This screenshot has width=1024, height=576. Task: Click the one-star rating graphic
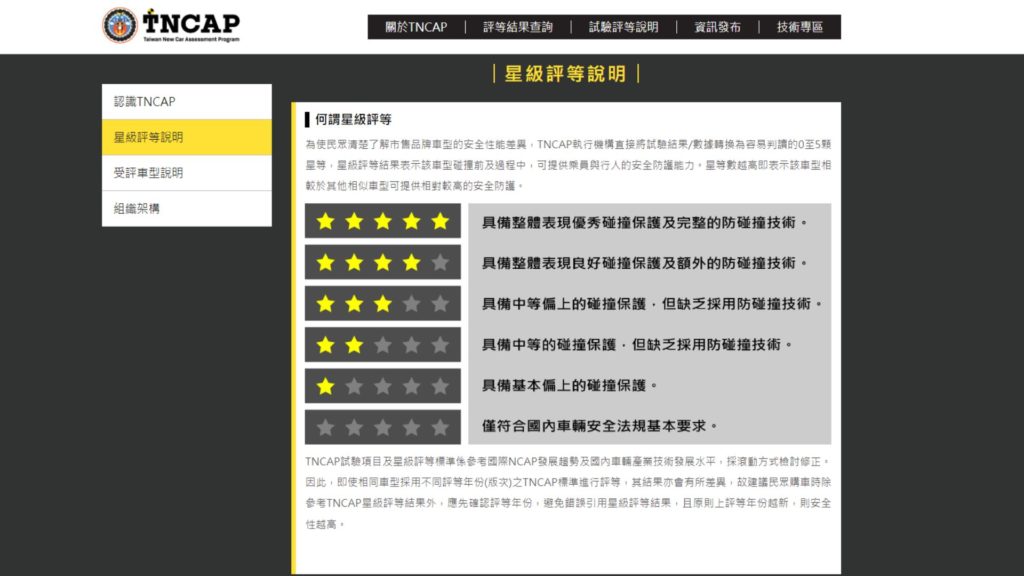(383, 386)
